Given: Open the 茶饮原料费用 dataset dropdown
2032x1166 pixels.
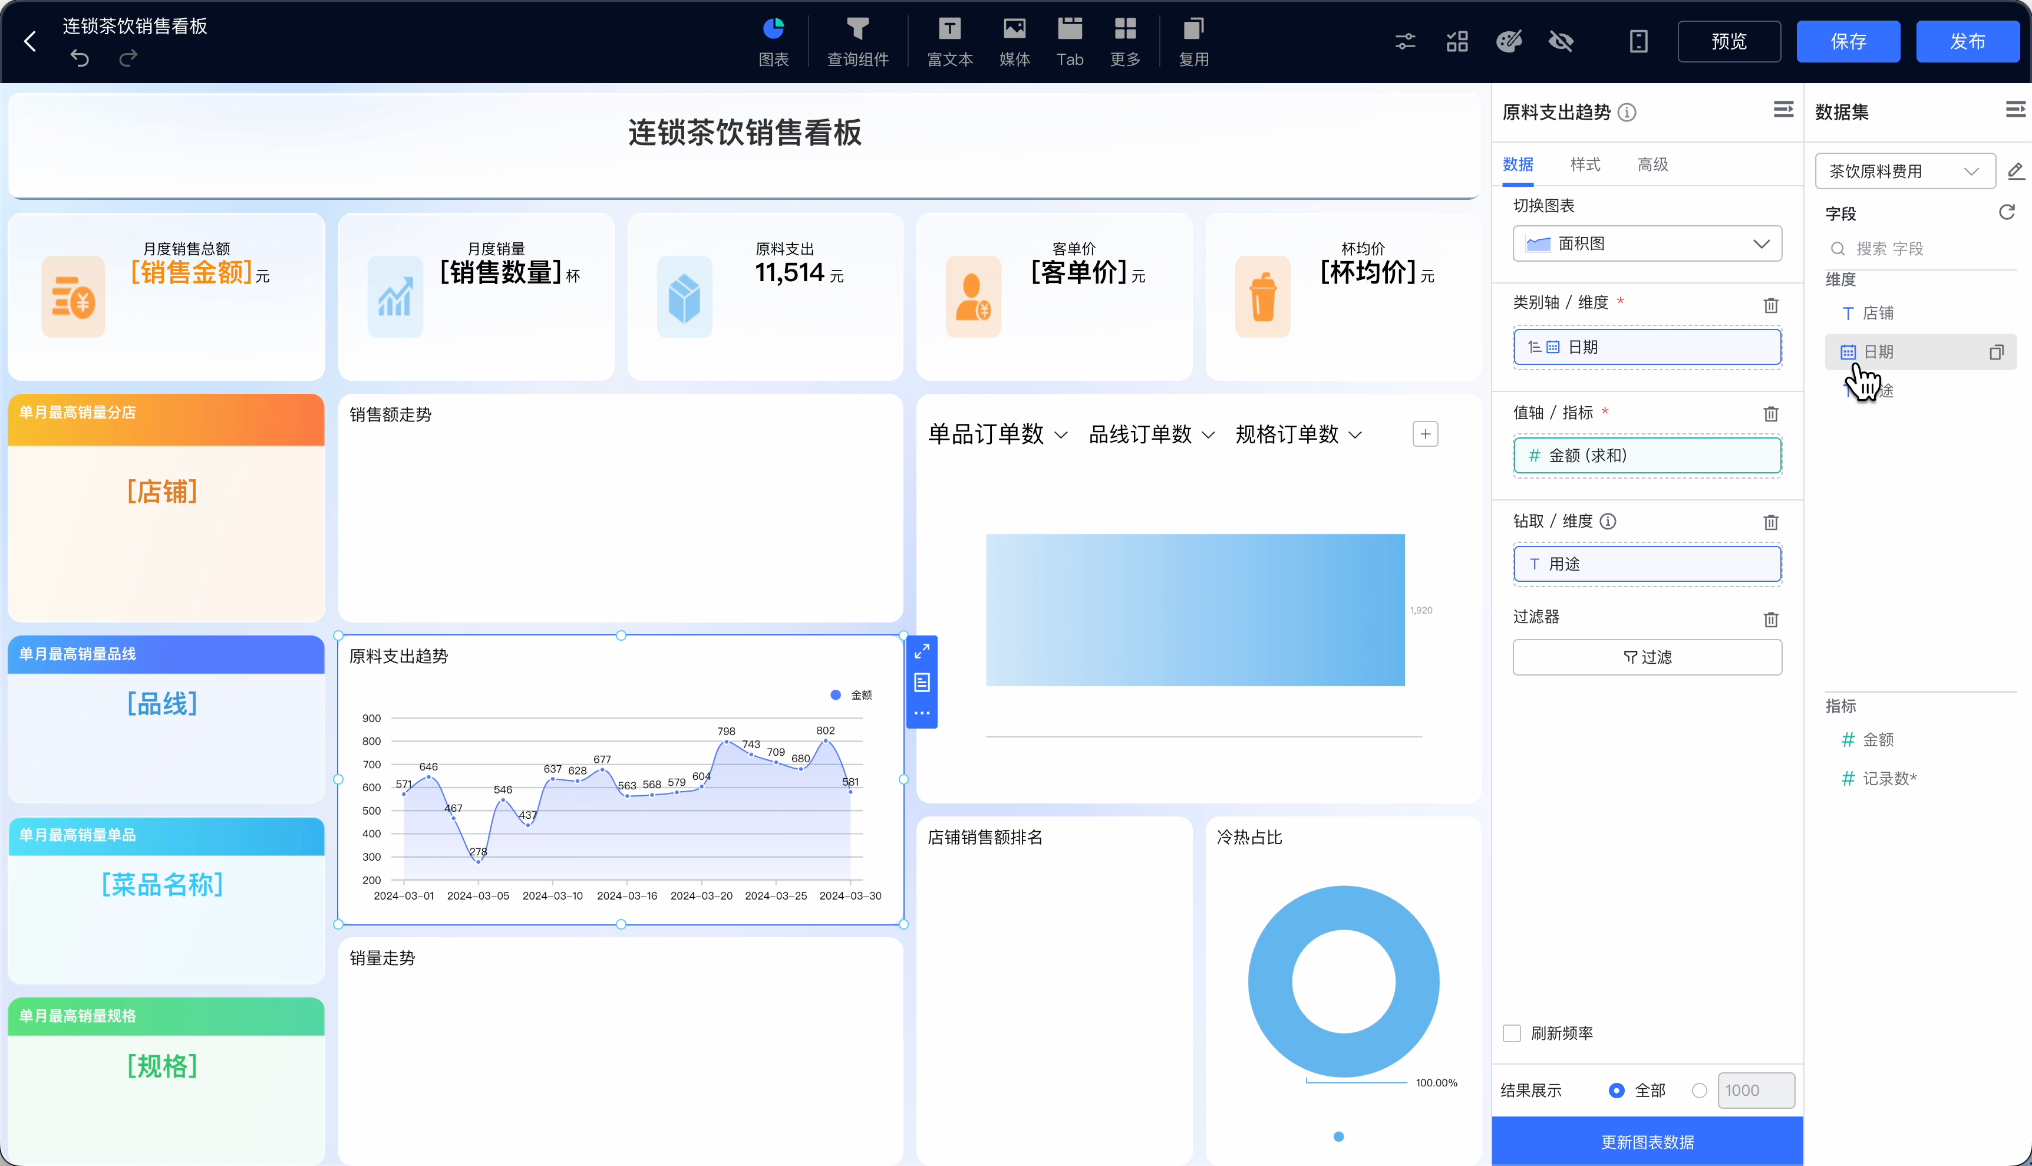Looking at the screenshot, I should pos(1904,171).
